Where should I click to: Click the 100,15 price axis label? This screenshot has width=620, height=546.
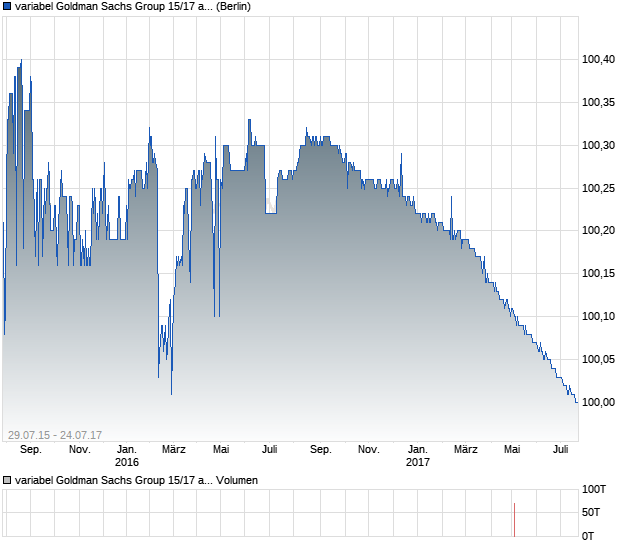pyautogui.click(x=598, y=273)
